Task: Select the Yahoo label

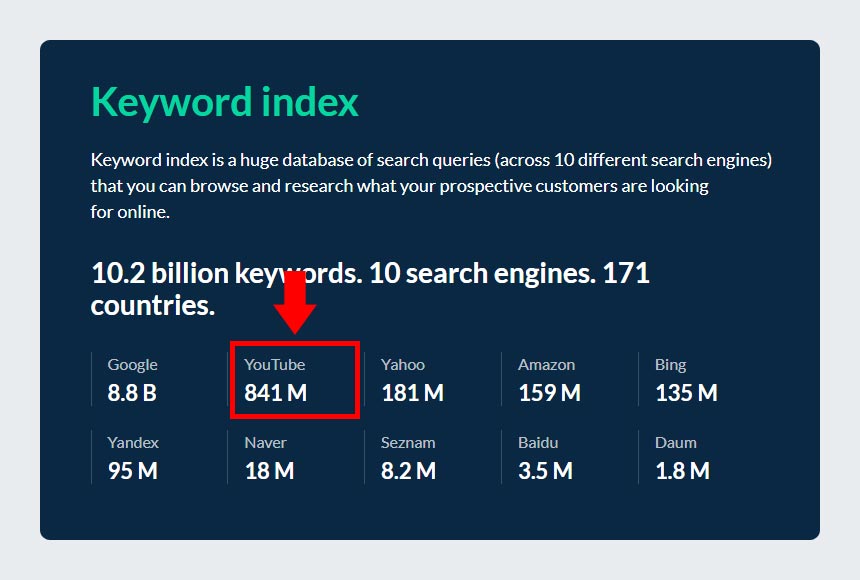Action: (x=403, y=364)
